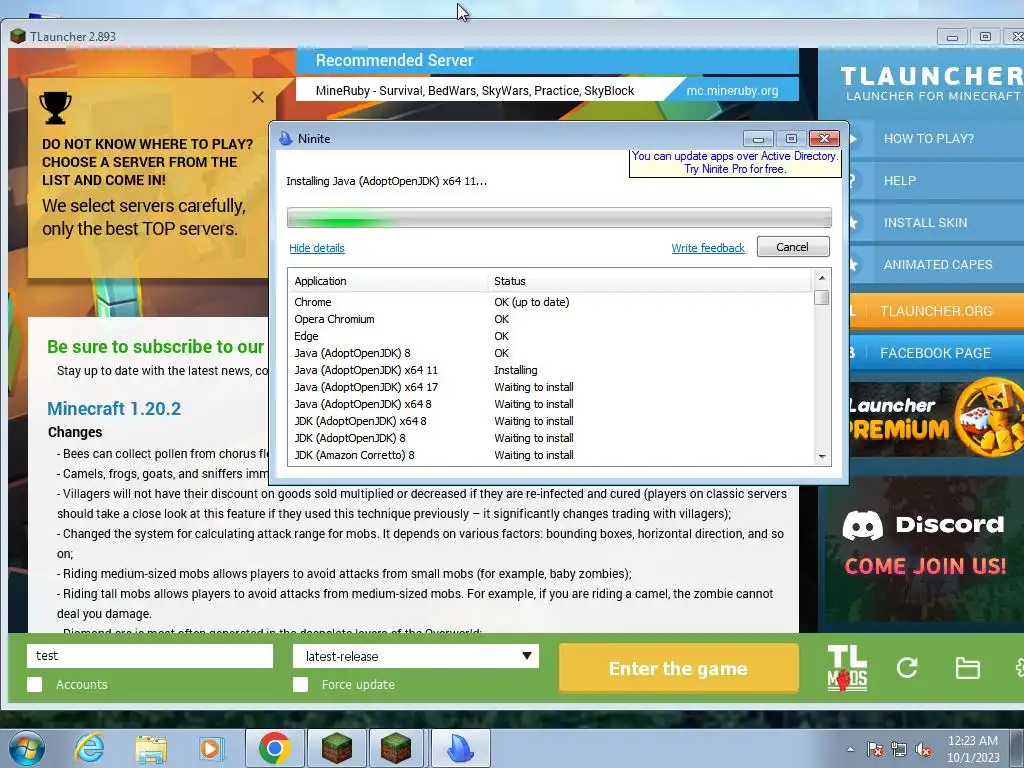1024x768 pixels.
Task: Open ANIMATED CAPES sidebar item
Action: click(x=936, y=264)
